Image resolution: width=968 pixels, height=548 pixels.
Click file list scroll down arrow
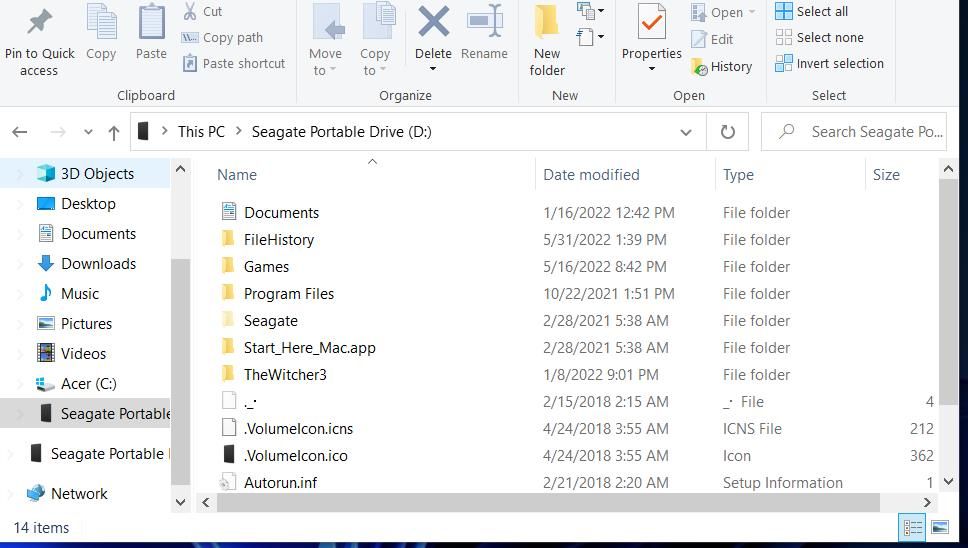(949, 481)
